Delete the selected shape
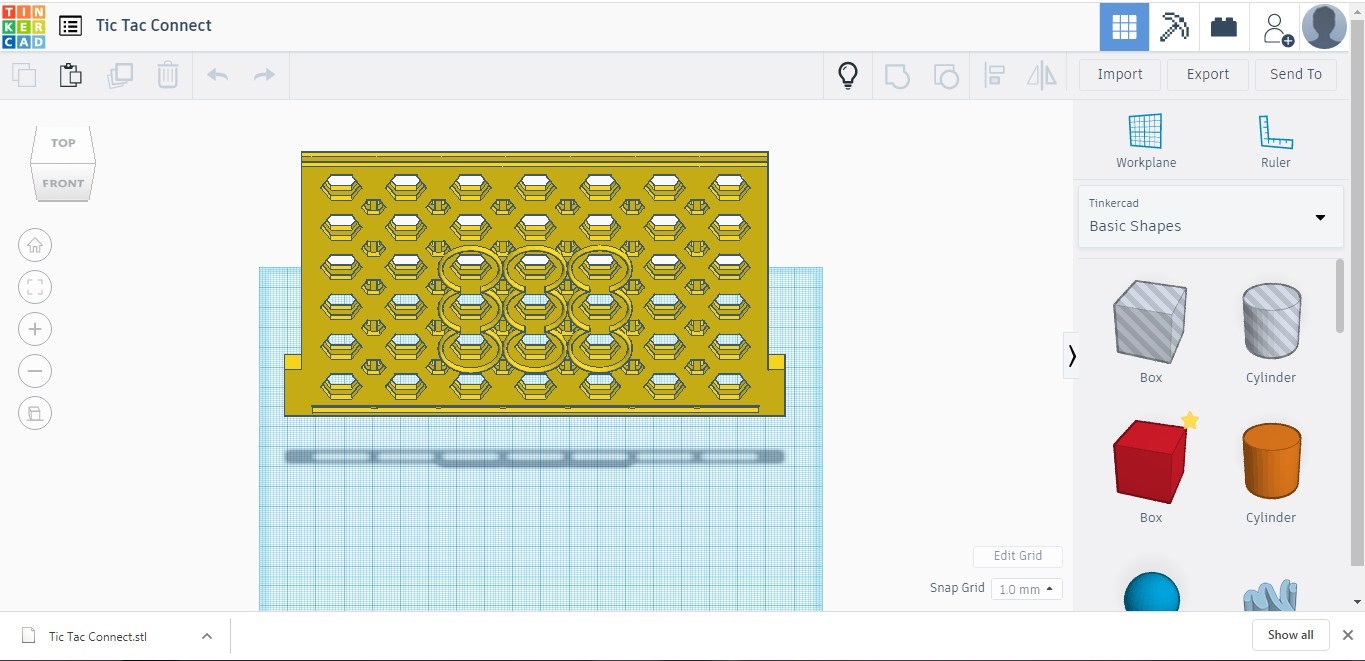This screenshot has height=661, width=1365. click(x=167, y=74)
